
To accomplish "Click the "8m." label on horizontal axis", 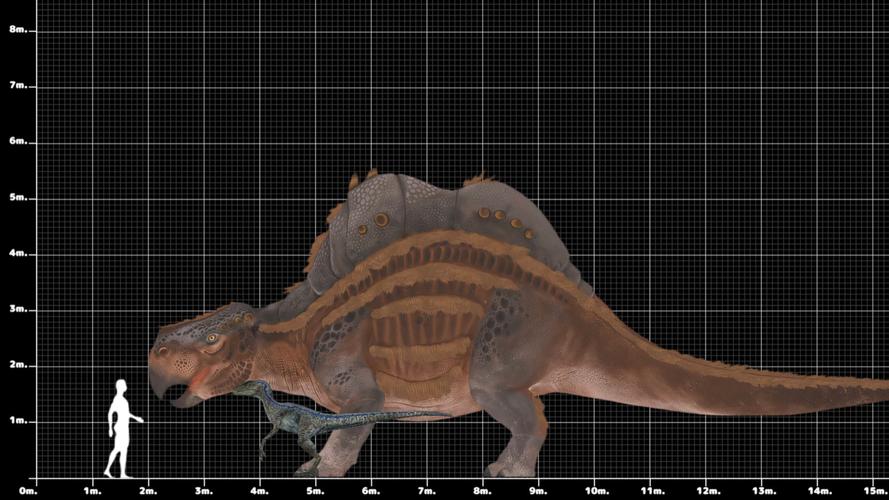I will [x=482, y=491].
